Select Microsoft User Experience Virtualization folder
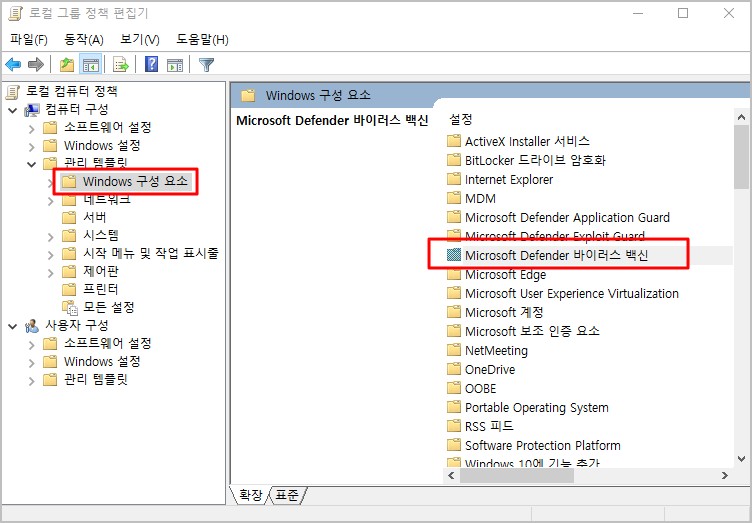The image size is (752, 523). pos(572,293)
